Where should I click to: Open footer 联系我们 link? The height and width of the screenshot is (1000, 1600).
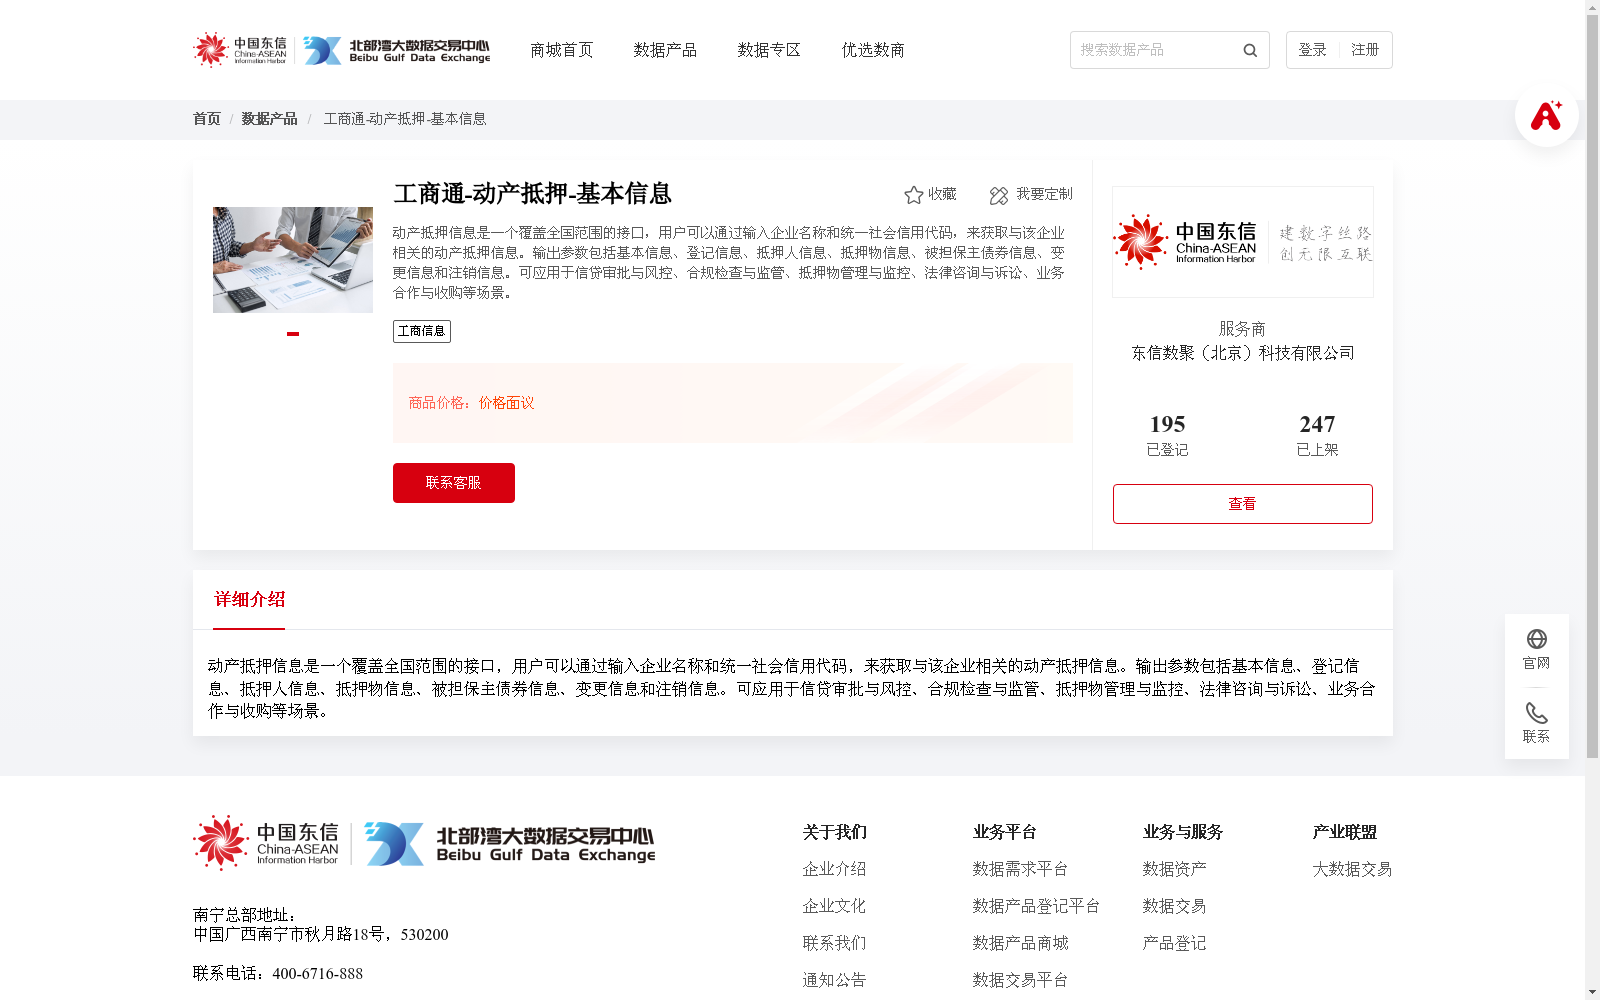click(x=834, y=943)
